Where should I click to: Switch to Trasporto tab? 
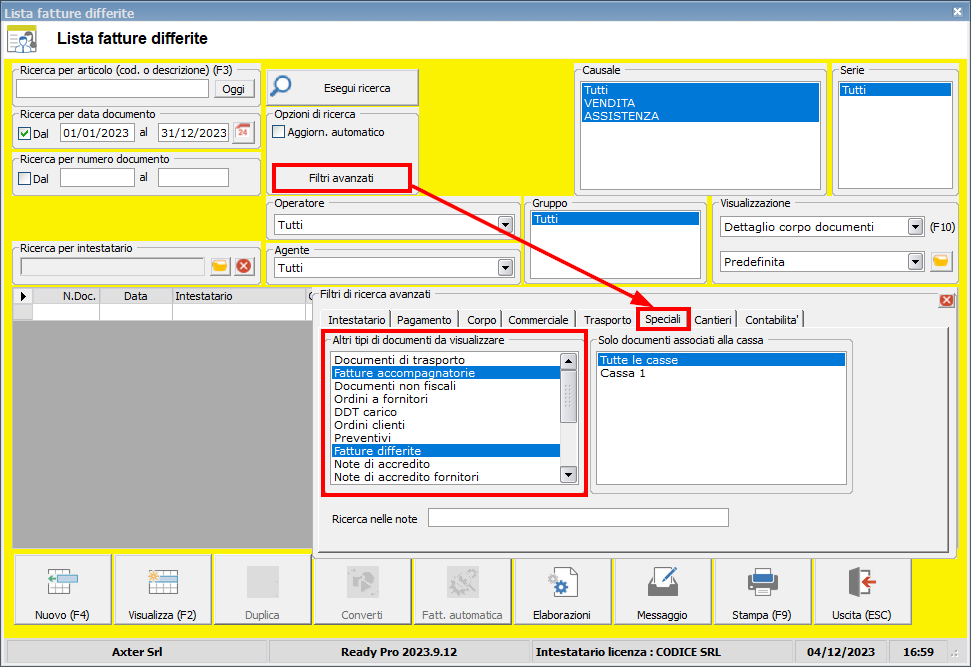tap(607, 320)
